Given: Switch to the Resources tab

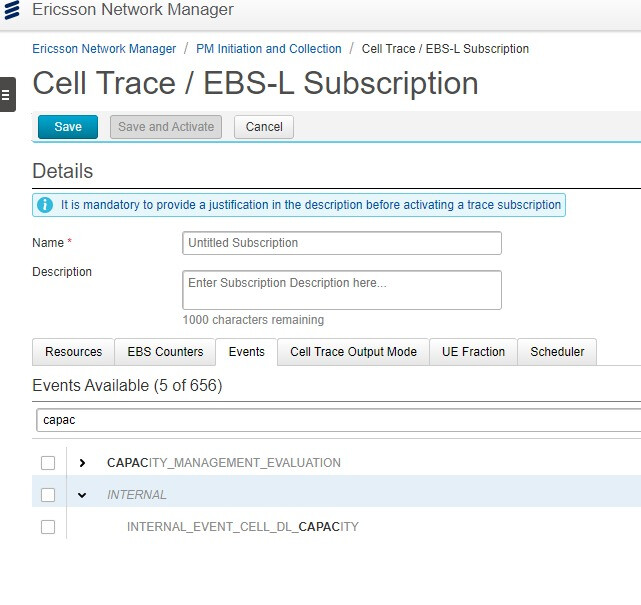Looking at the screenshot, I should 73,352.
